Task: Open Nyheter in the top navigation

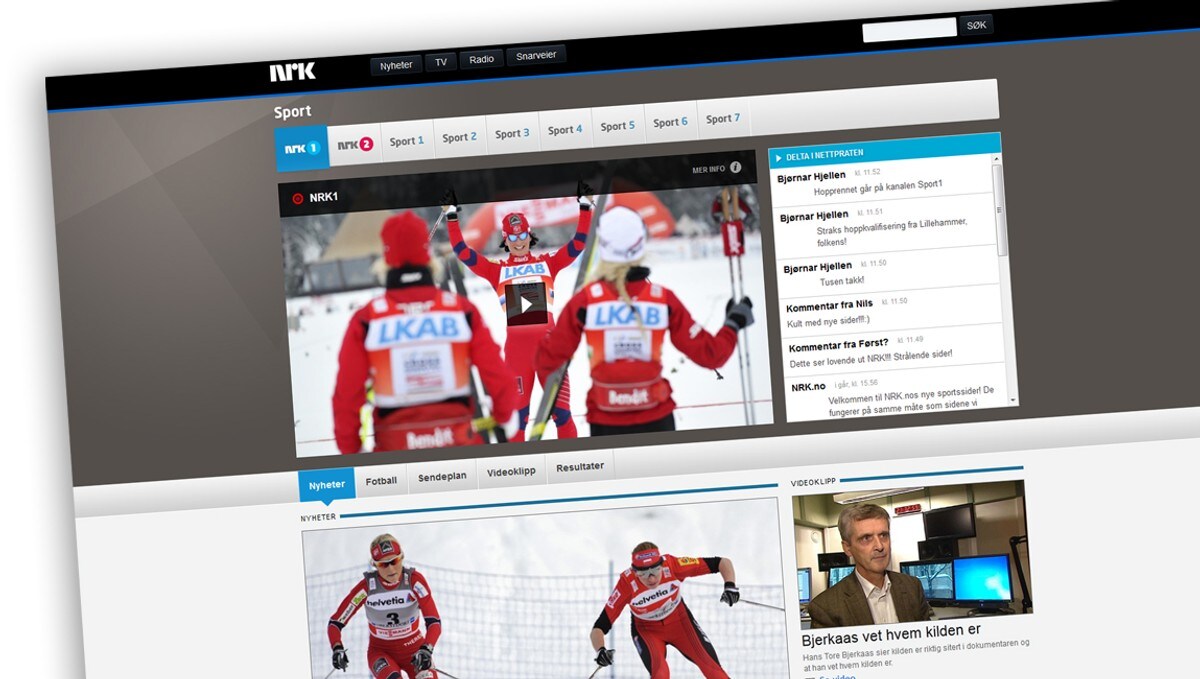Action: pyautogui.click(x=396, y=65)
